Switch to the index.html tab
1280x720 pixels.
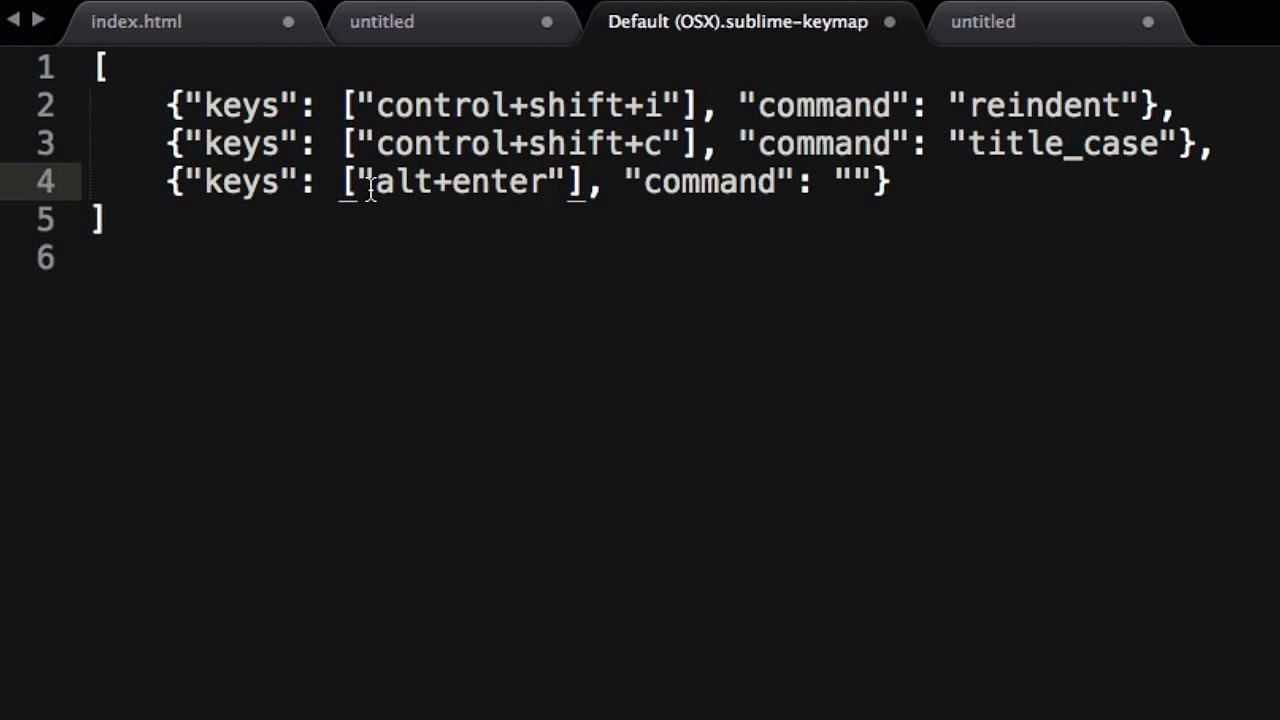[136, 22]
